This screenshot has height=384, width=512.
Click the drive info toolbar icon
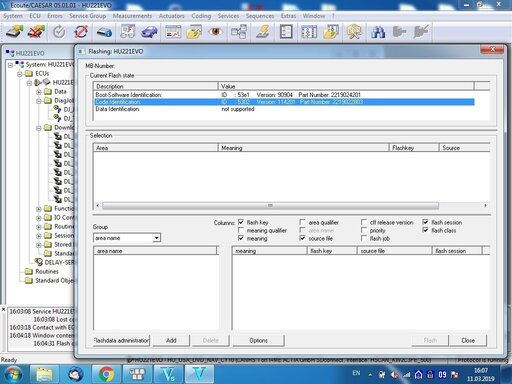click(104, 32)
